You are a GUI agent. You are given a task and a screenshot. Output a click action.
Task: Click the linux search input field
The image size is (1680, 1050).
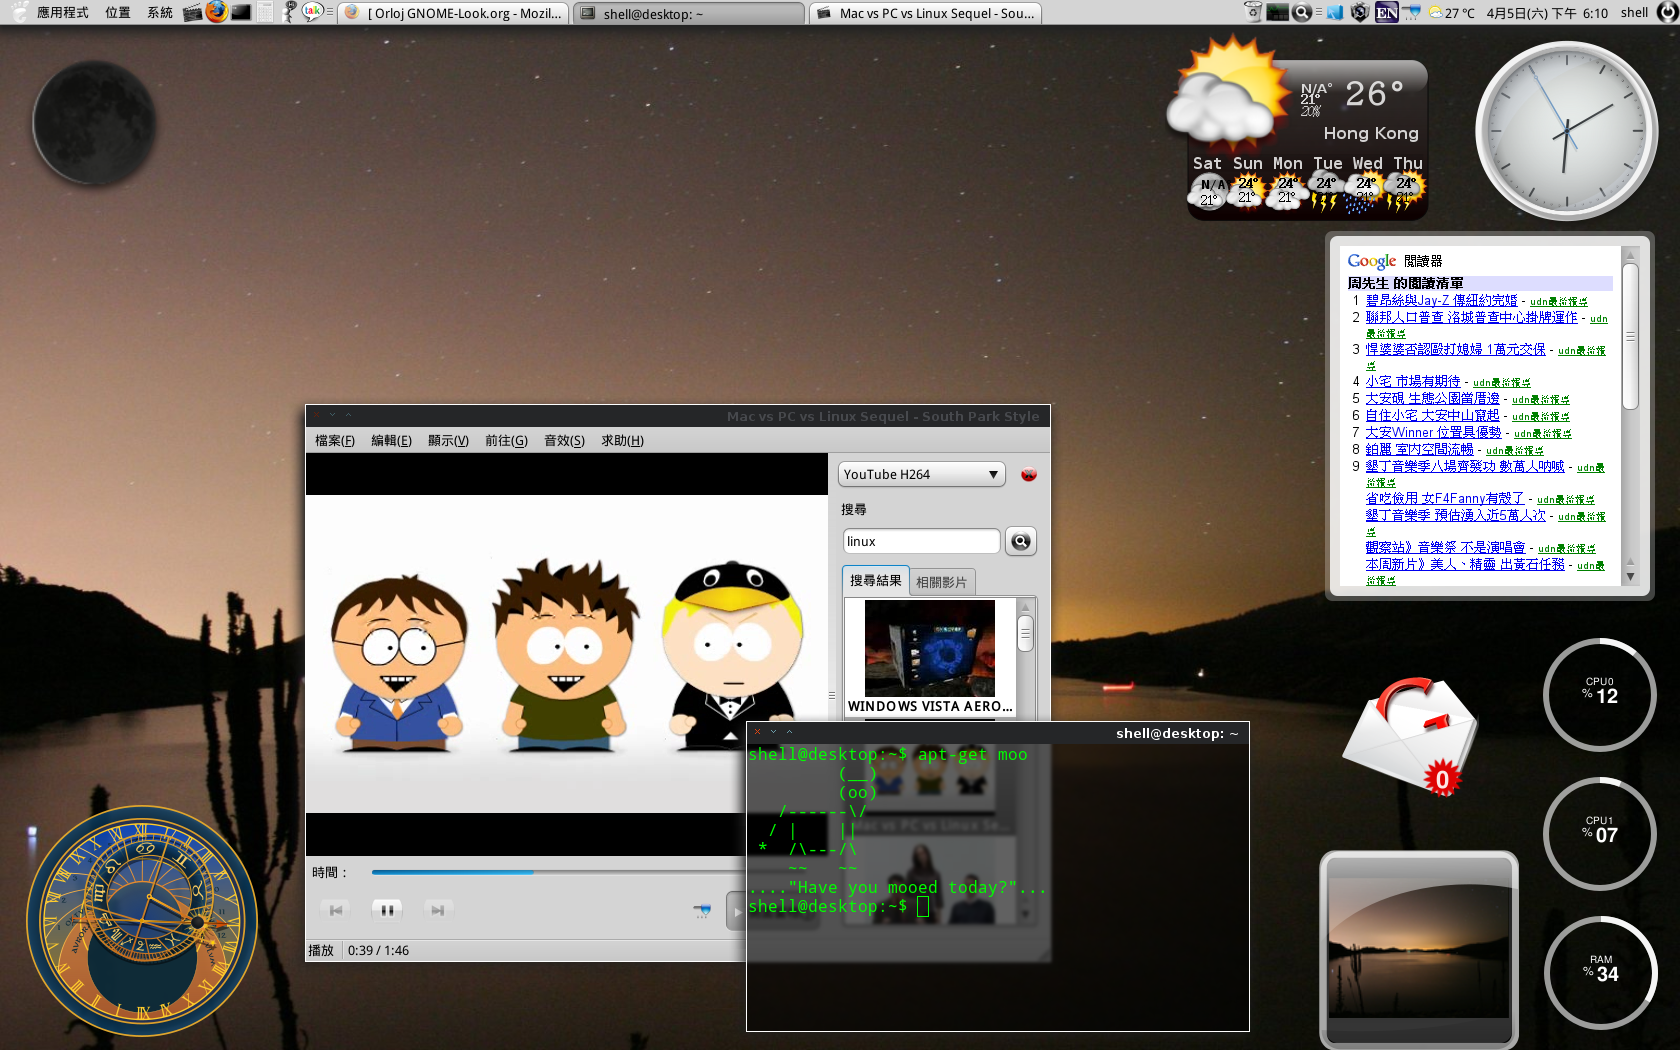[921, 541]
